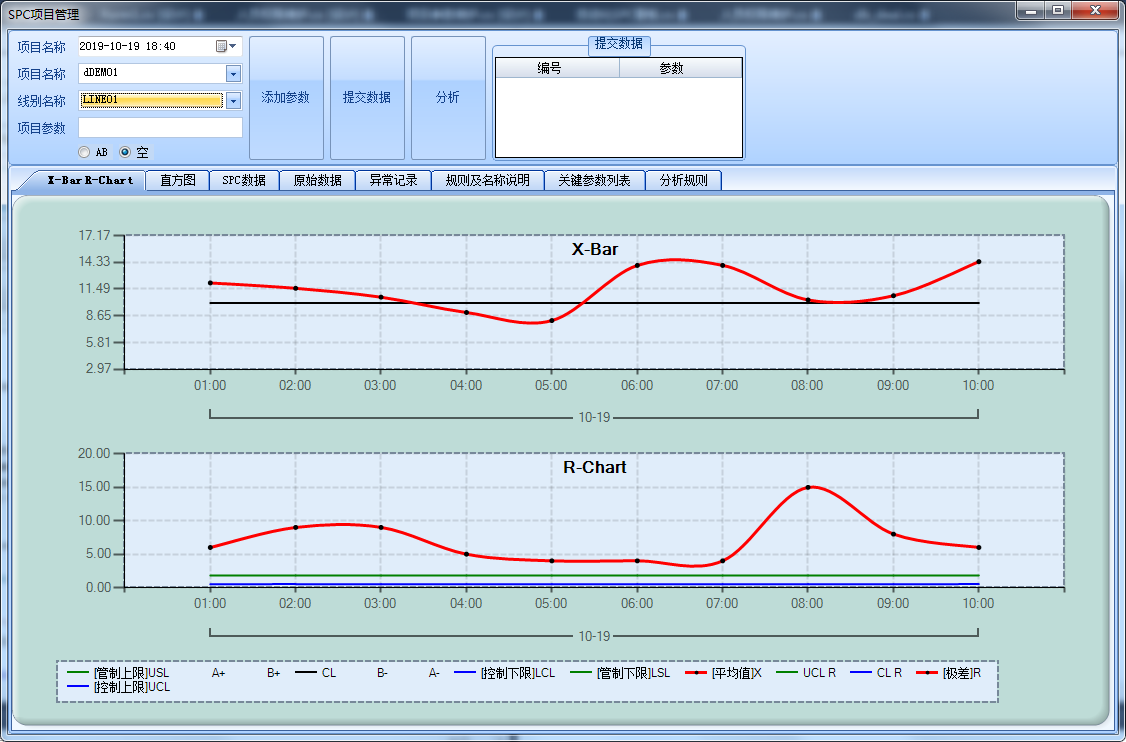Open the 异常记录 tab
This screenshot has height=742, width=1126.
pos(393,181)
